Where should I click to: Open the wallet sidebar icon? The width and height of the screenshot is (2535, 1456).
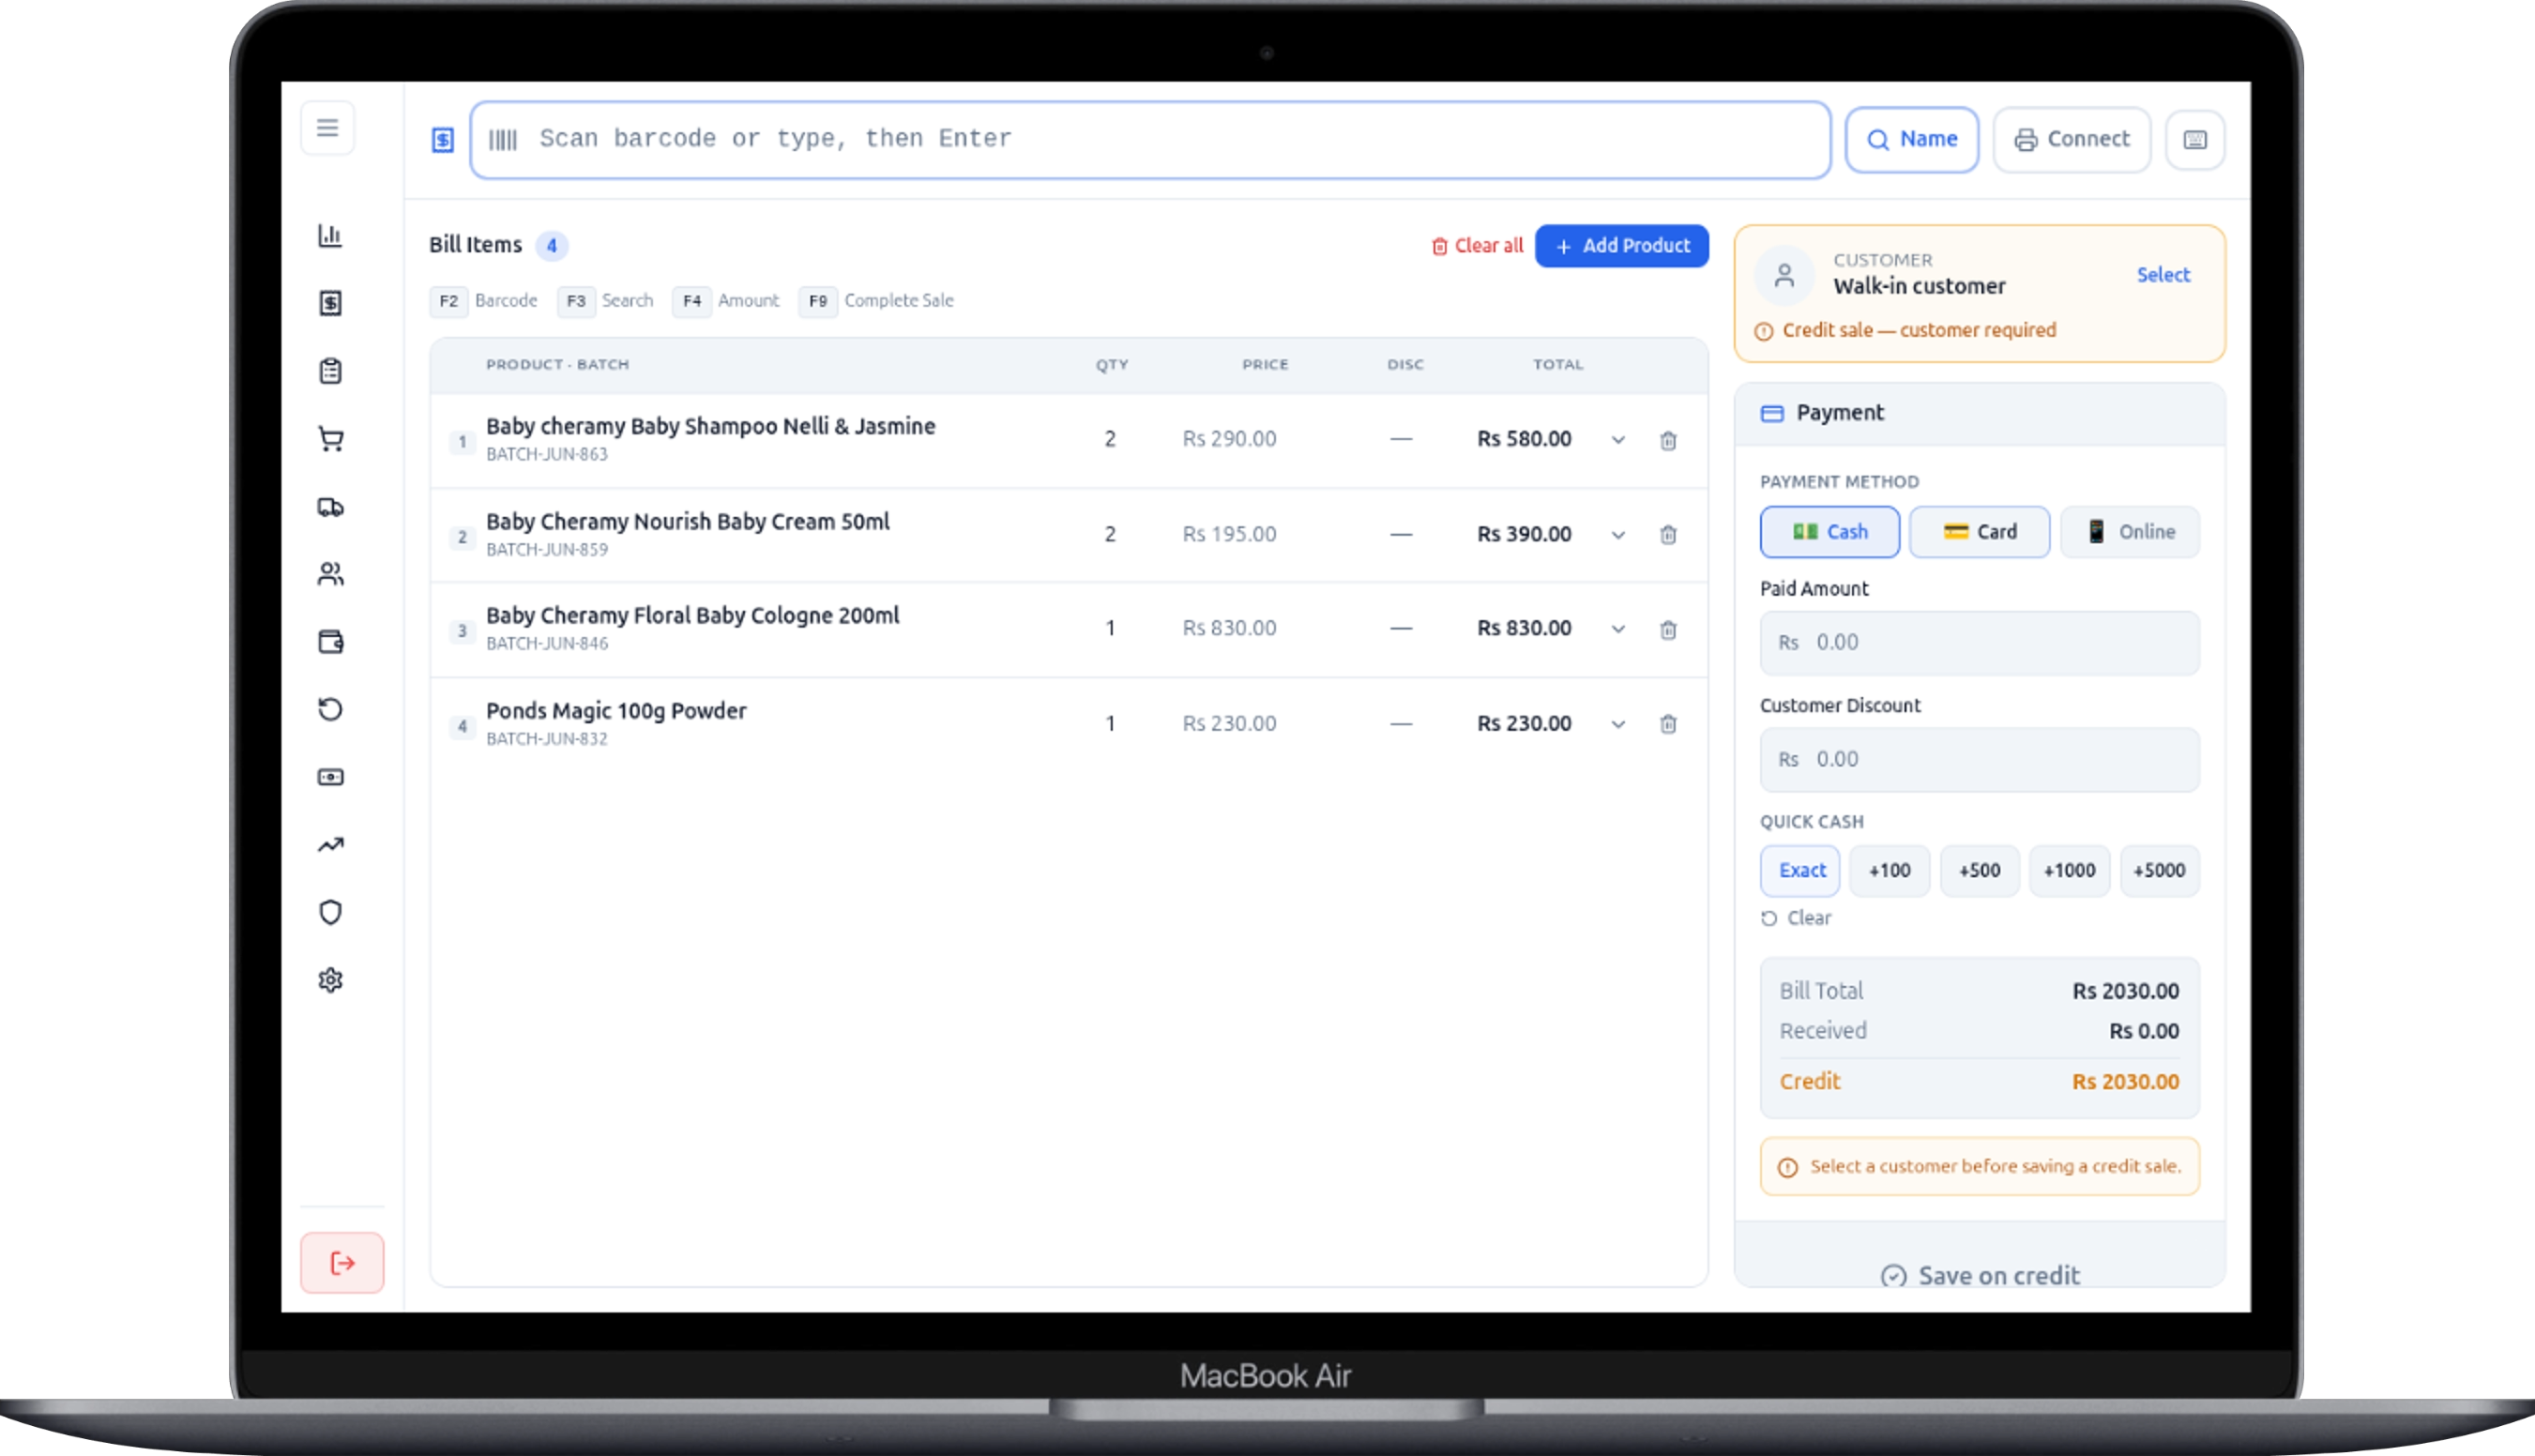[330, 642]
